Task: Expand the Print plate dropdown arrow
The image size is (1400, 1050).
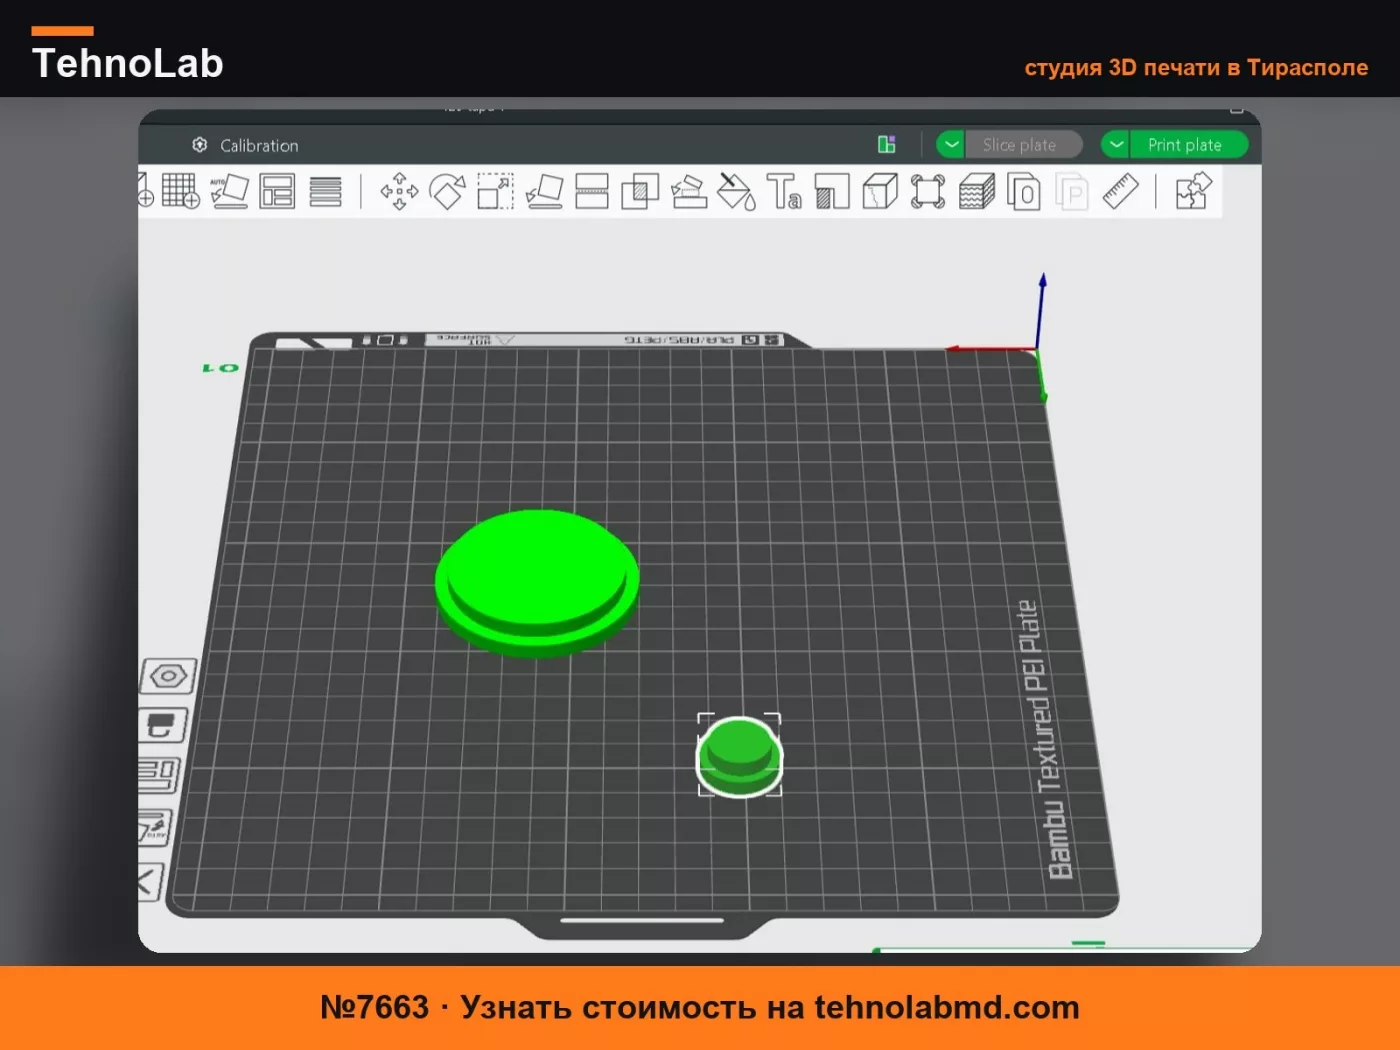Action: coord(1116,145)
